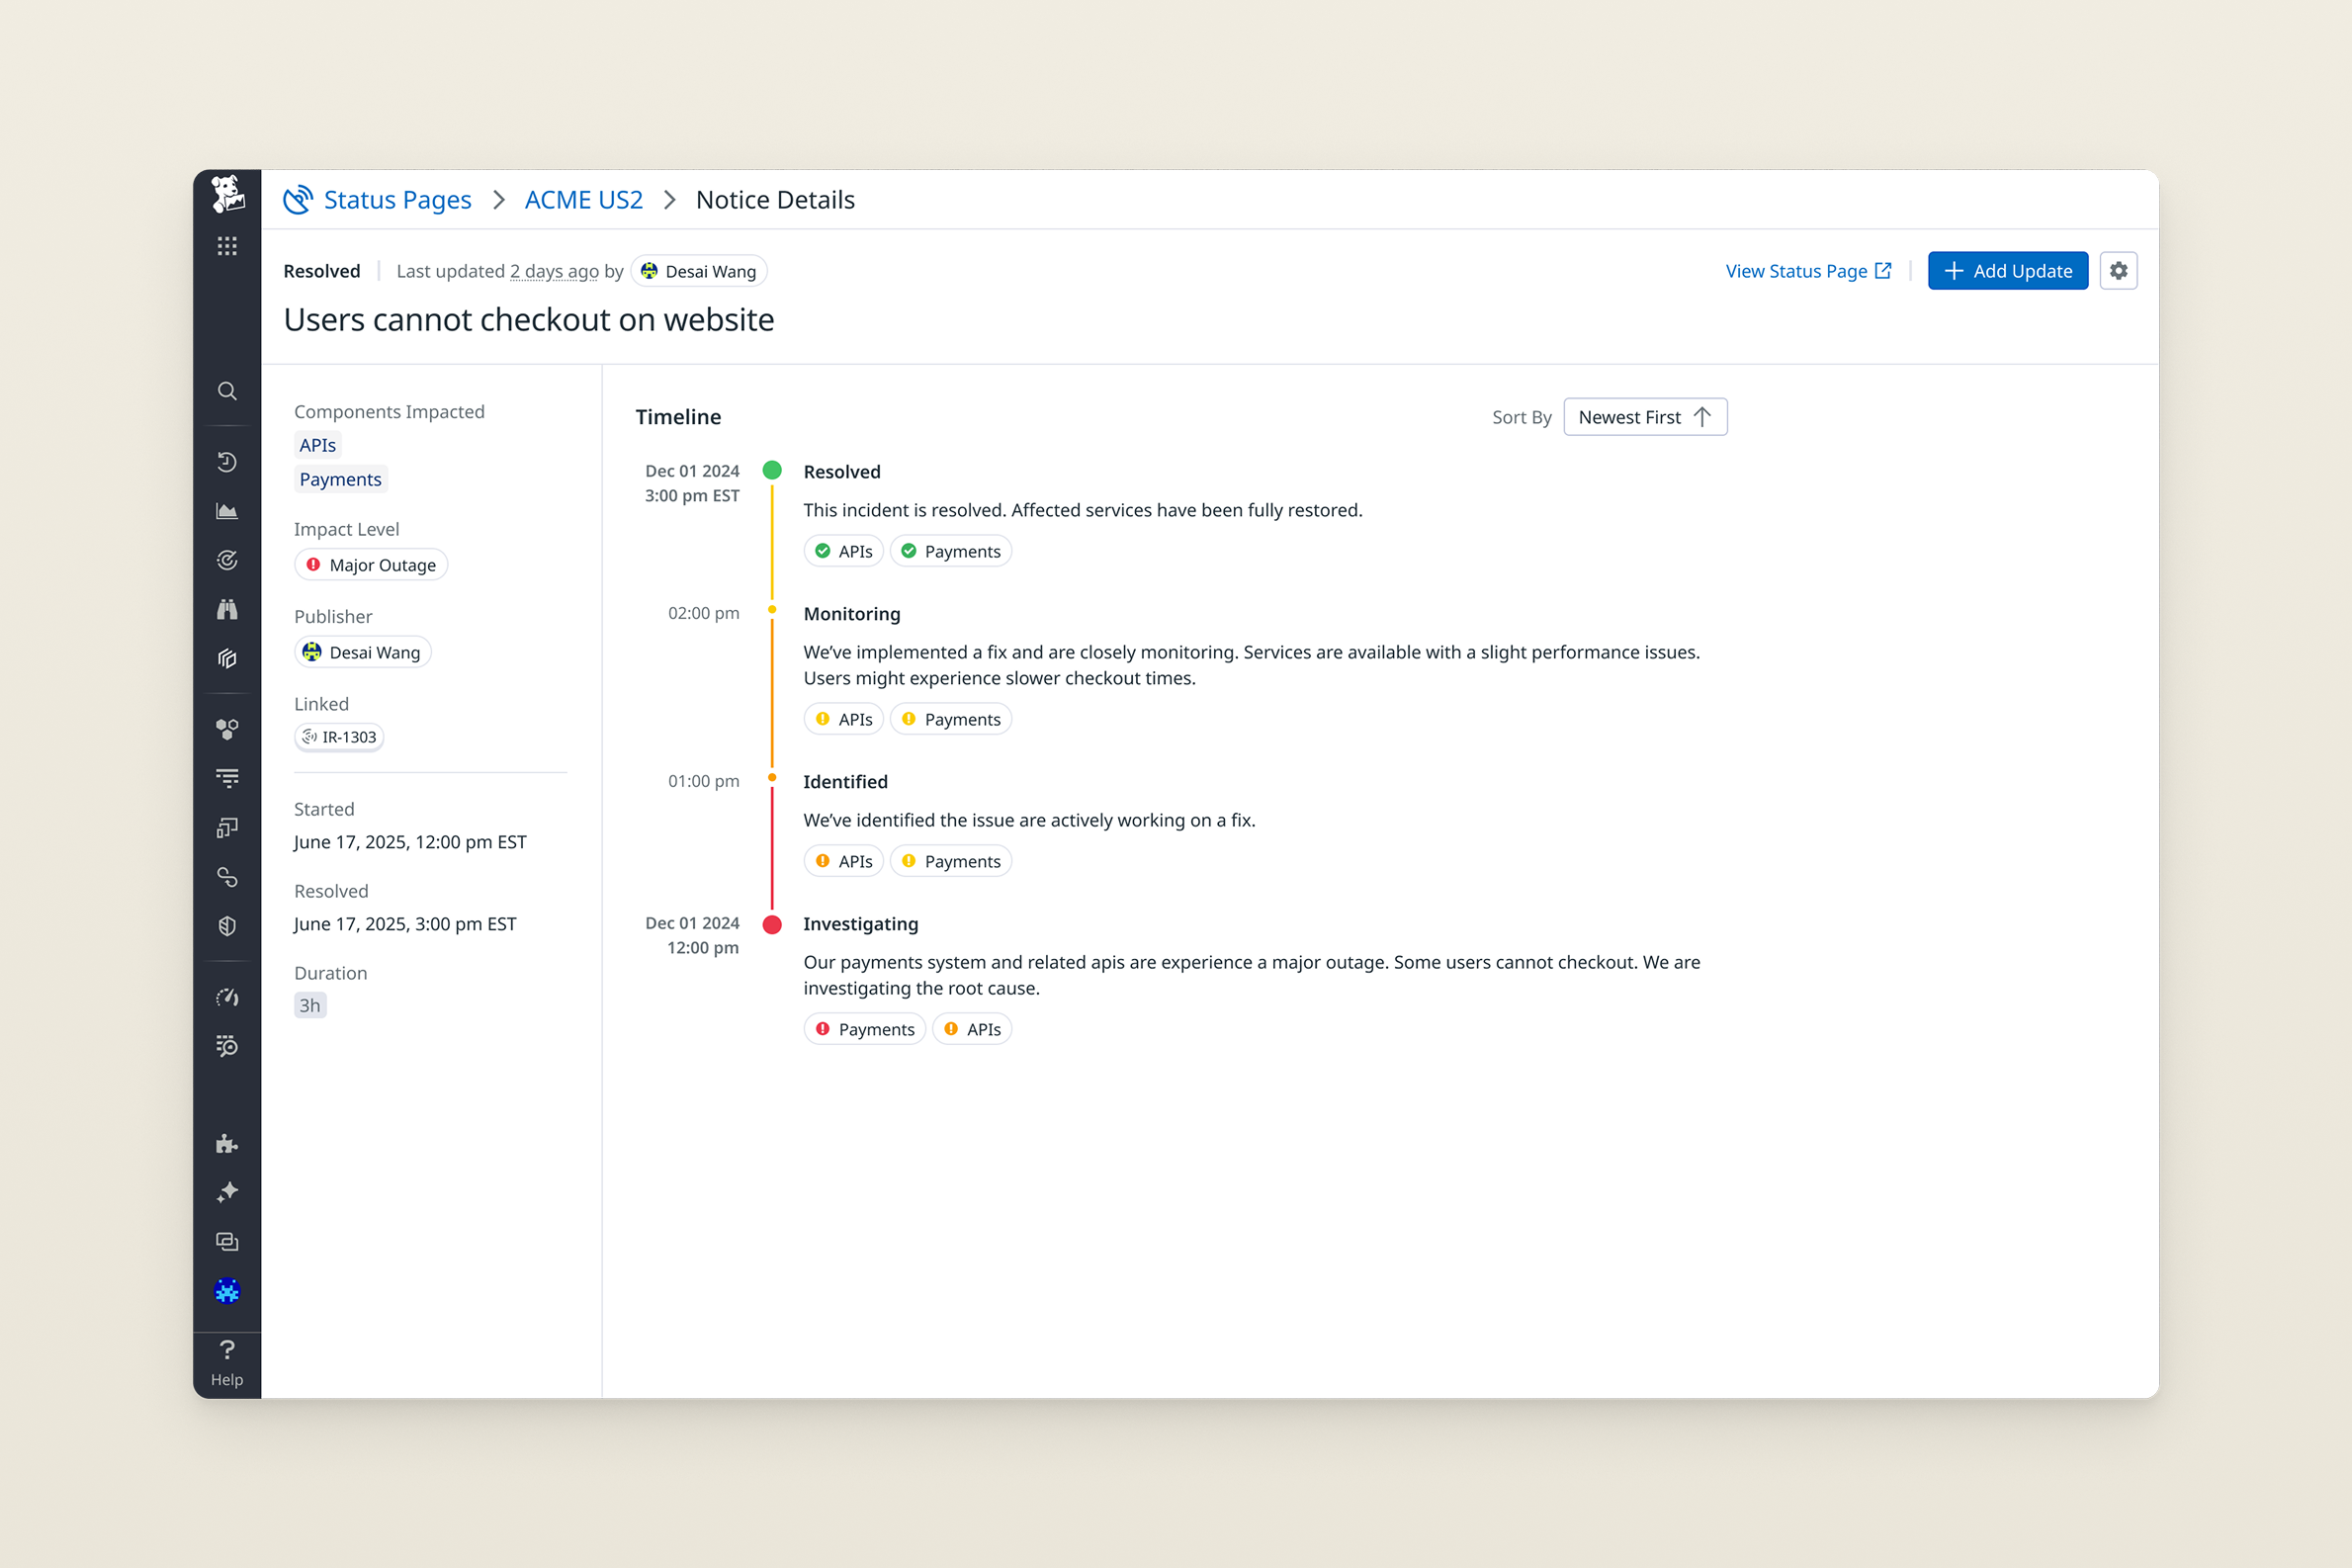Viewport: 2352px width, 1568px height.
Task: Open monitors target icon
Action: pos(227,560)
